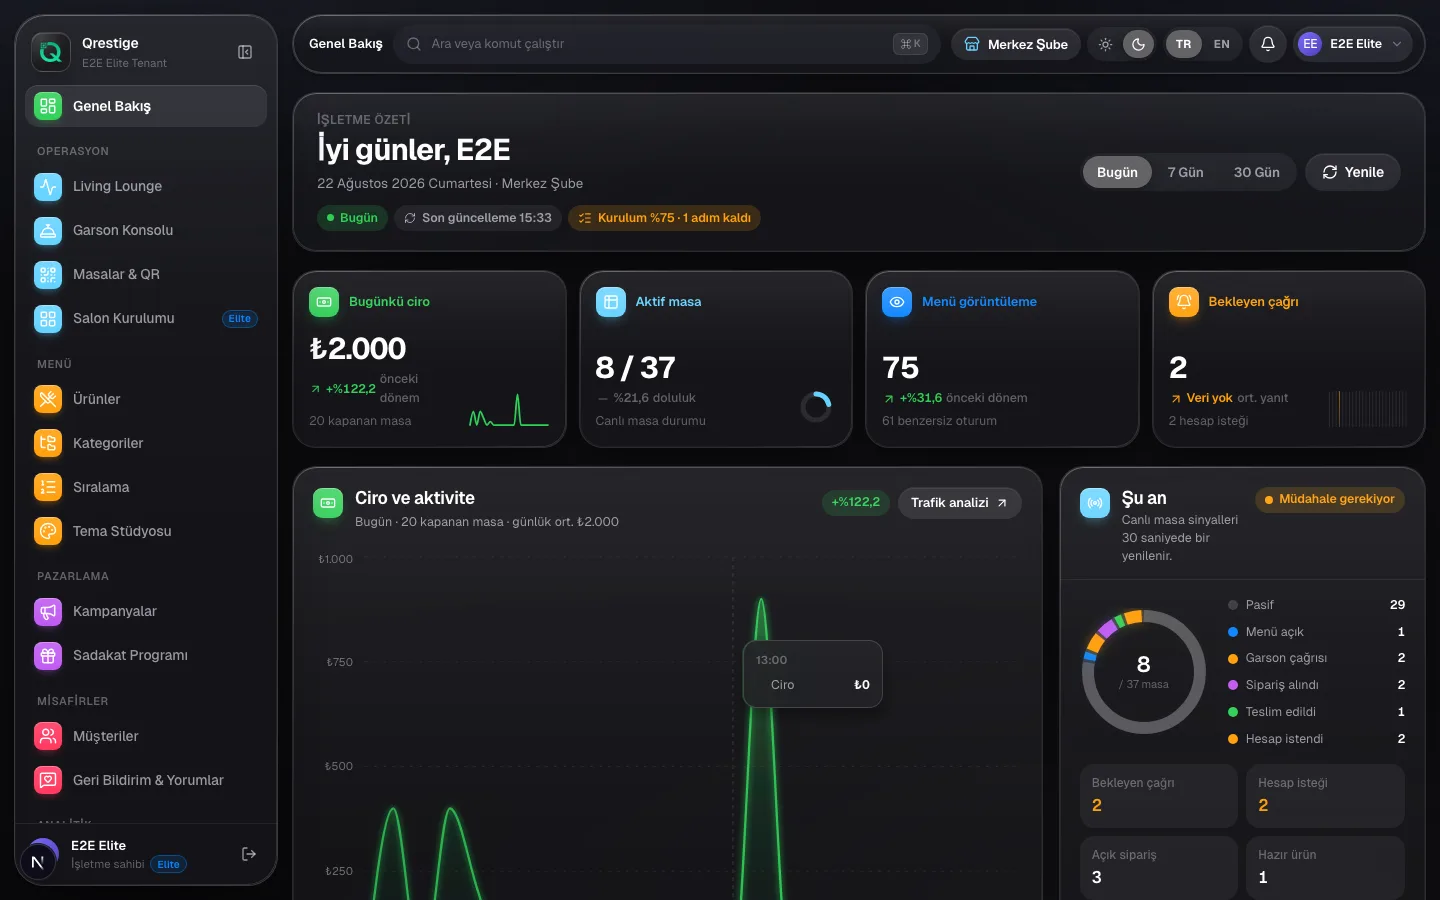The height and width of the screenshot is (900, 1440).
Task: Open the Living Lounge menu item
Action: [146, 186]
